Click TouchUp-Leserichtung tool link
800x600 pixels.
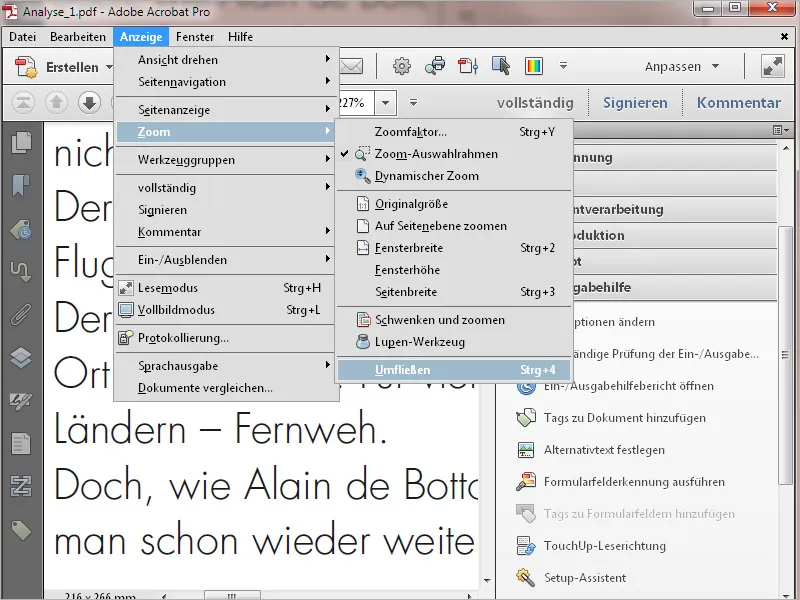coord(605,545)
